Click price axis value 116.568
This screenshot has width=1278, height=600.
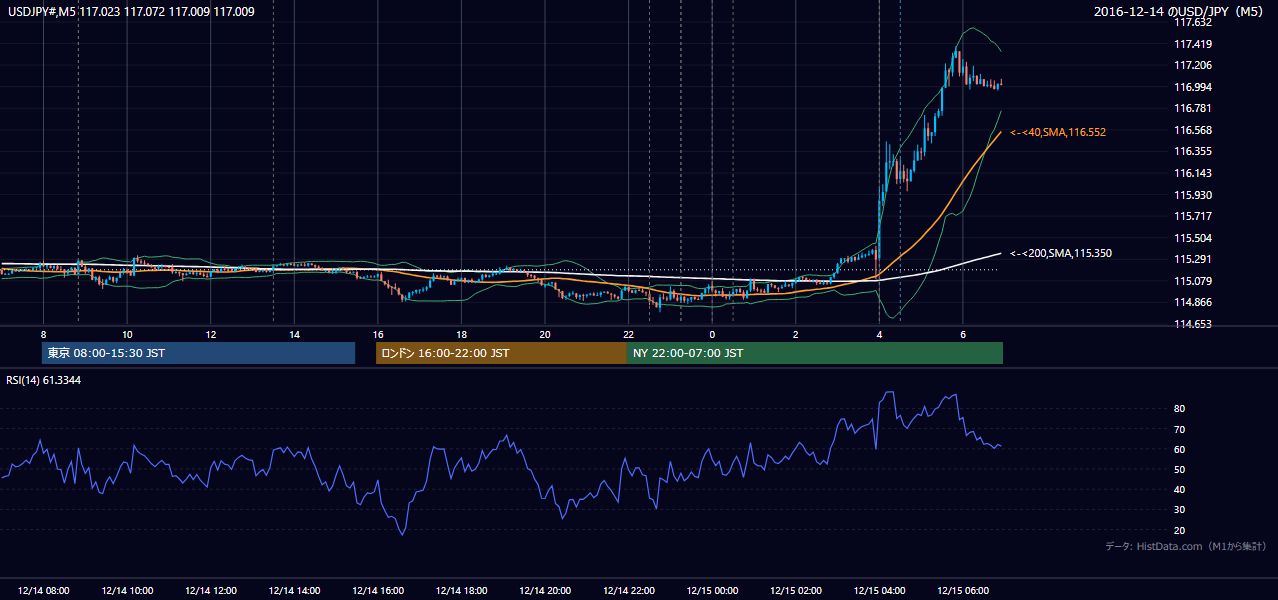click(1194, 130)
